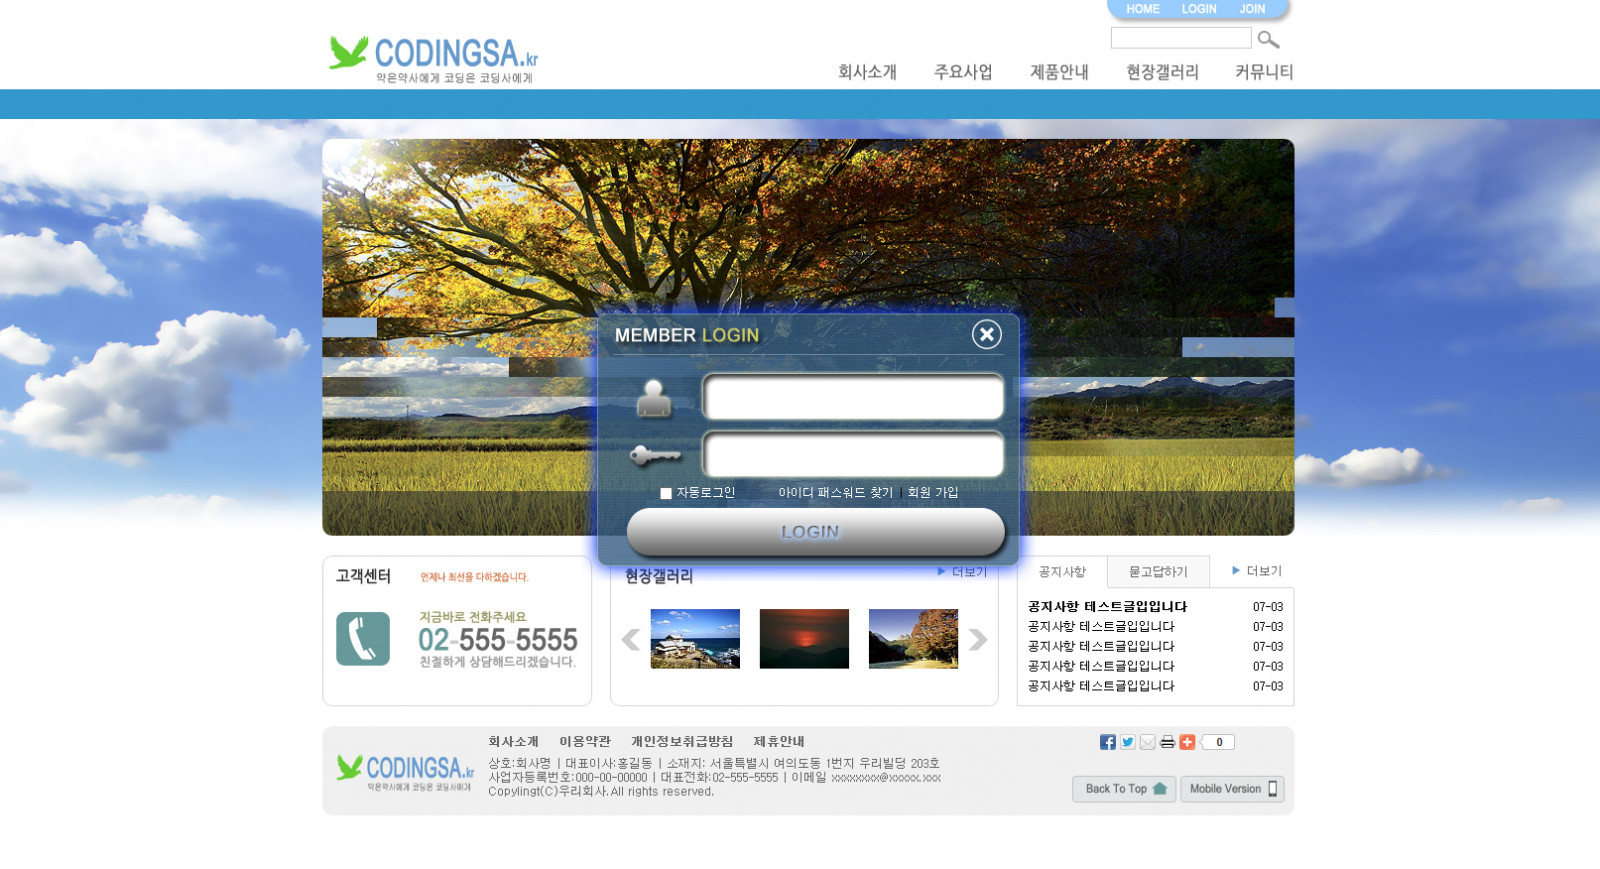
Task: Click 더보기 arrow beside 현장갤러리
Action: pos(962,572)
